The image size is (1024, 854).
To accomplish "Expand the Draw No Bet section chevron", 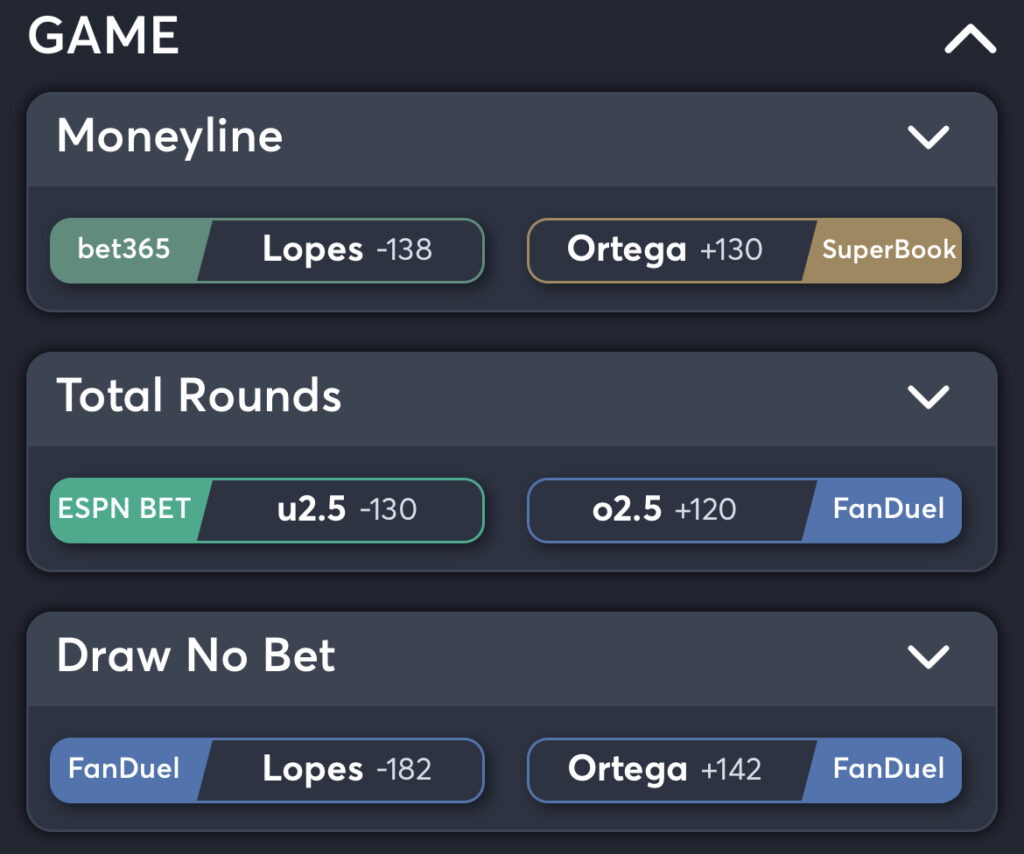I will tap(928, 657).
